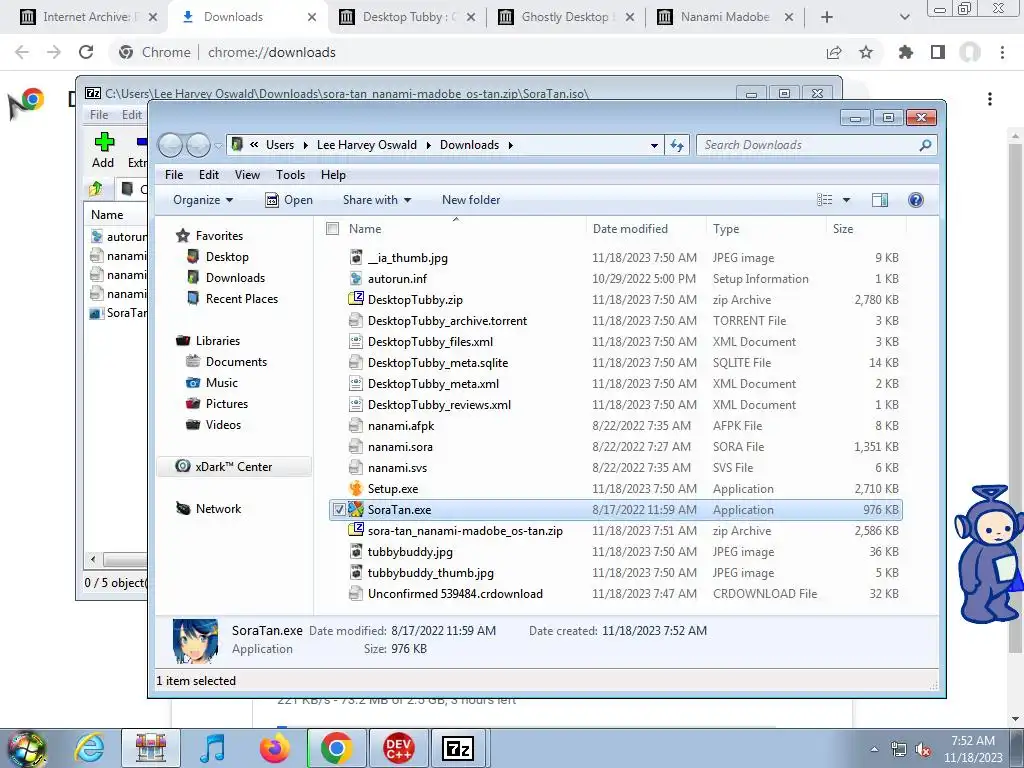Click the Open button in the toolbar

coord(289,200)
